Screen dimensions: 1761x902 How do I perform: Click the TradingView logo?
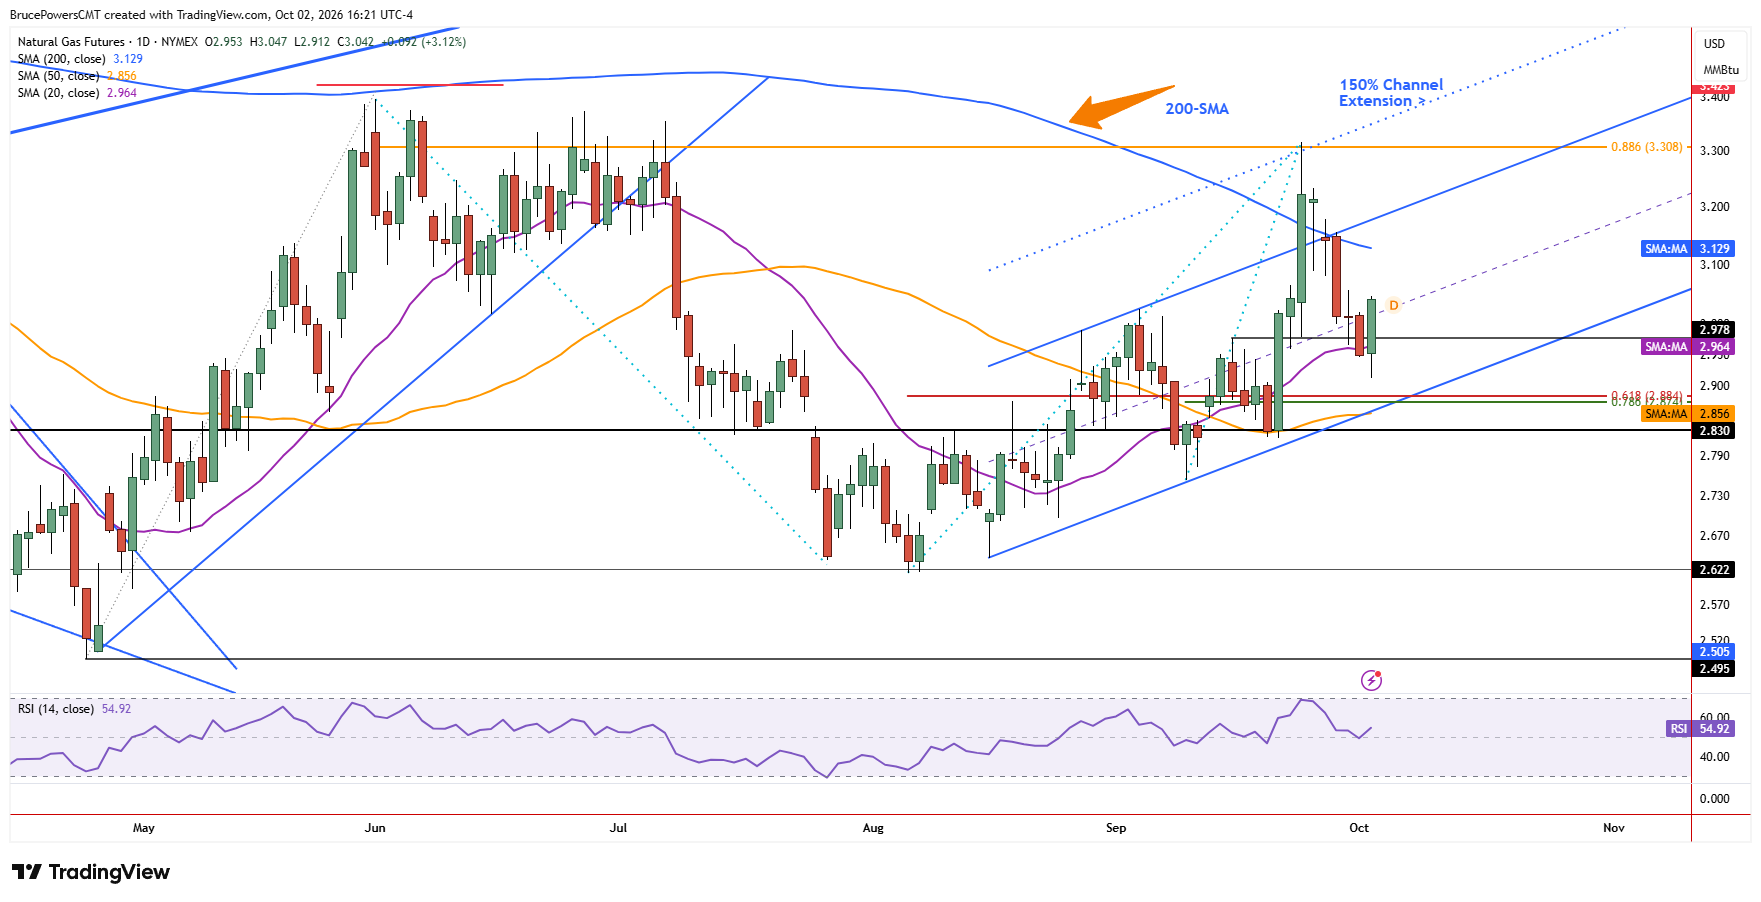pos(91,872)
